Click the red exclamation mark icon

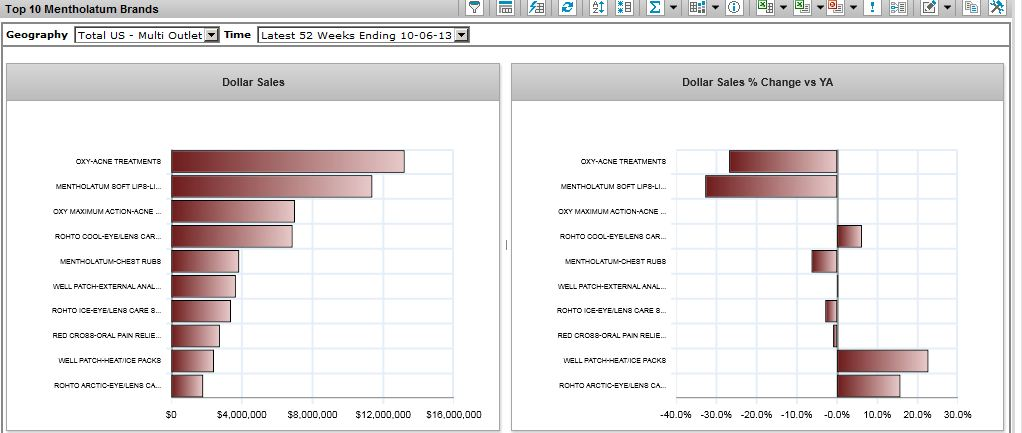pos(873,8)
